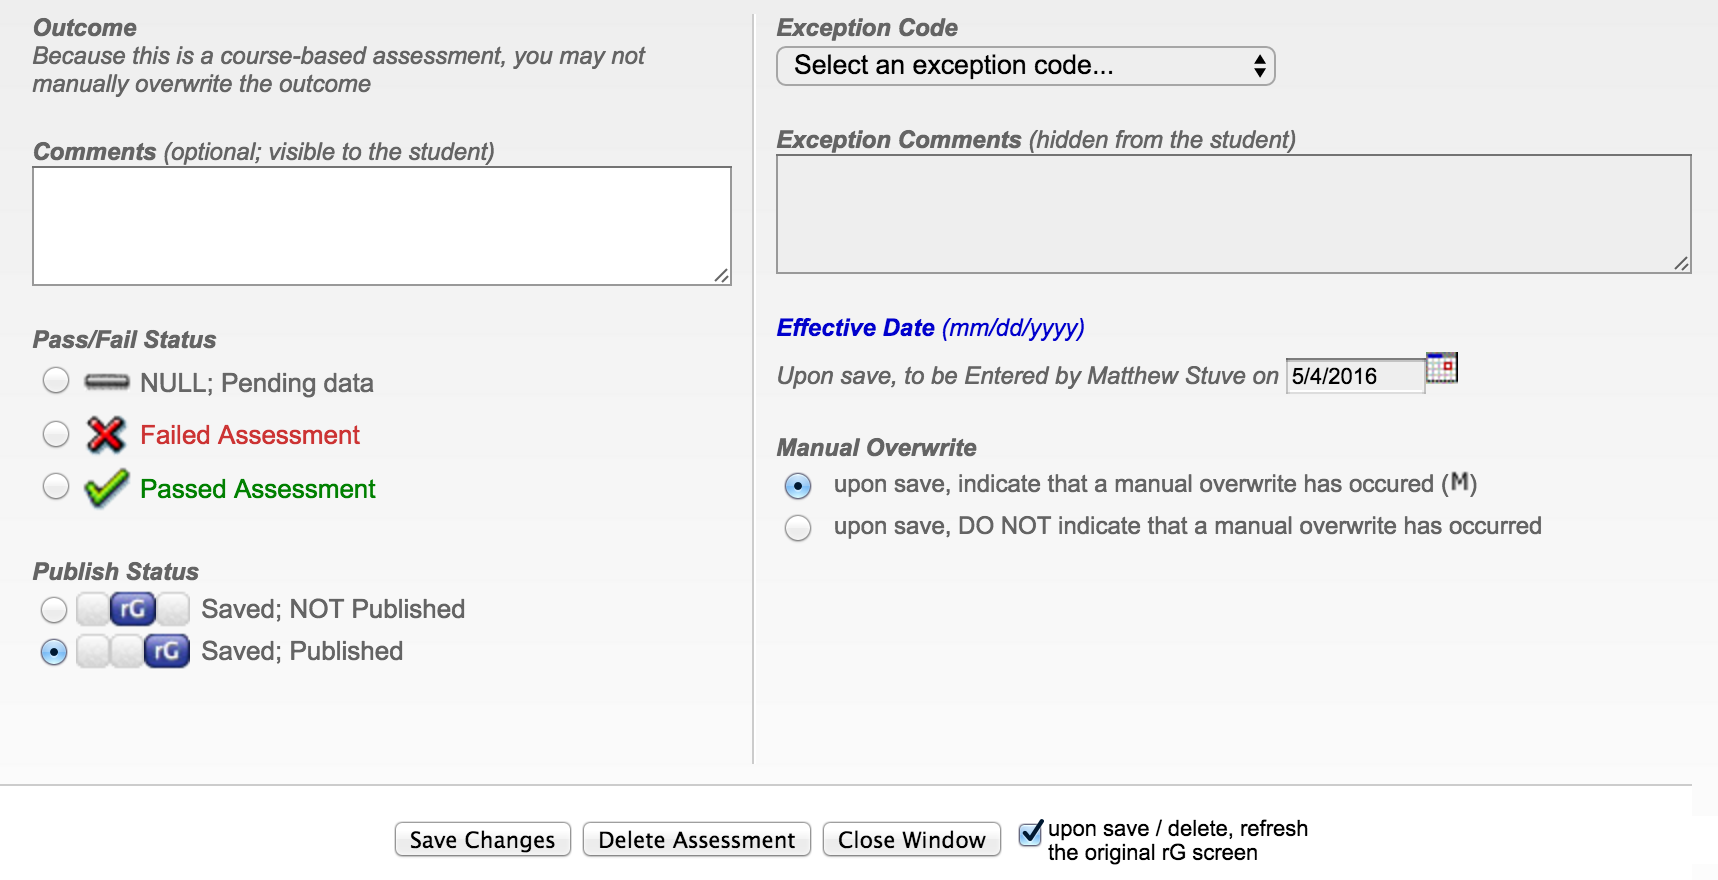Image resolution: width=1718 pixels, height=880 pixels.
Task: Open the exception code dropdown
Action: pyautogui.click(x=1025, y=66)
